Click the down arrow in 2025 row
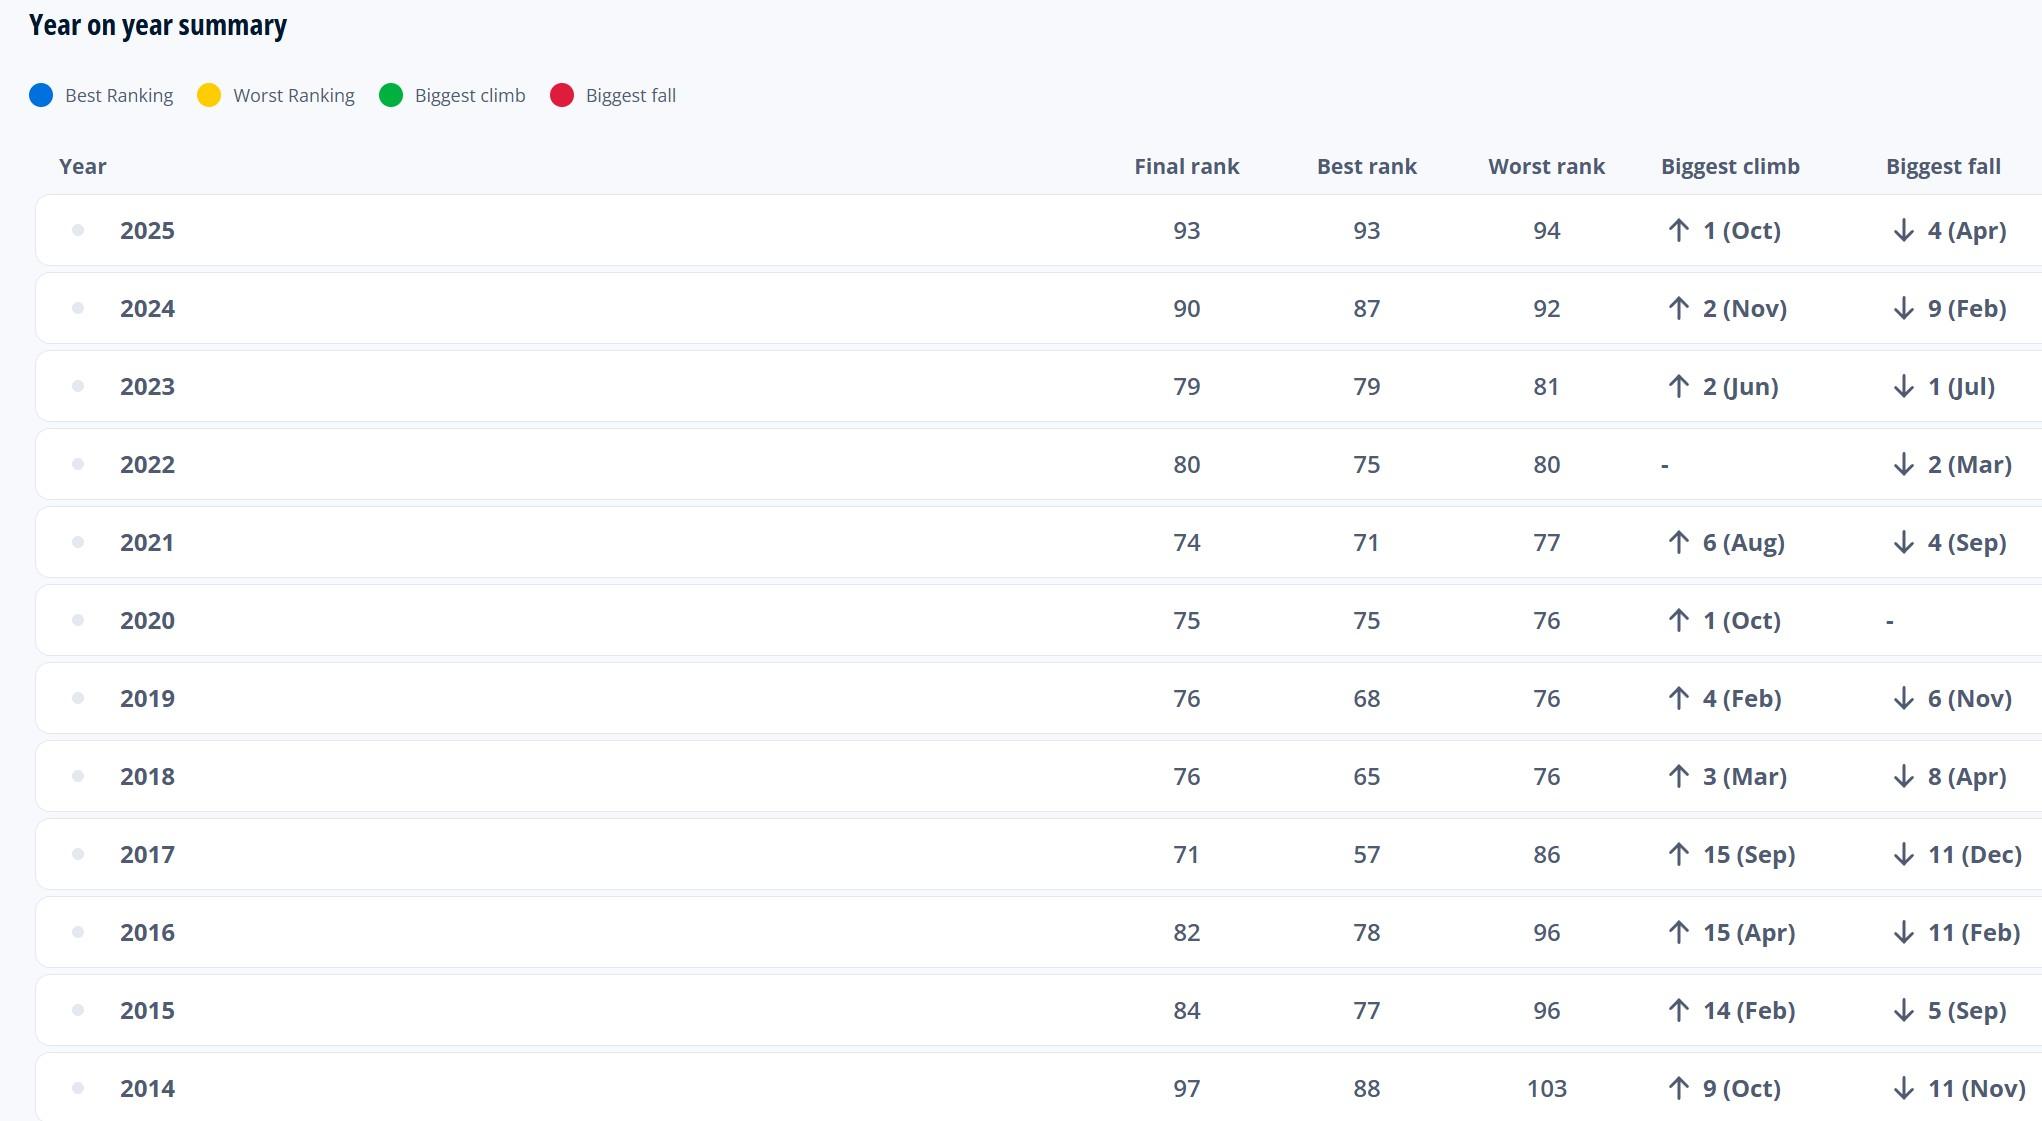 1904,231
